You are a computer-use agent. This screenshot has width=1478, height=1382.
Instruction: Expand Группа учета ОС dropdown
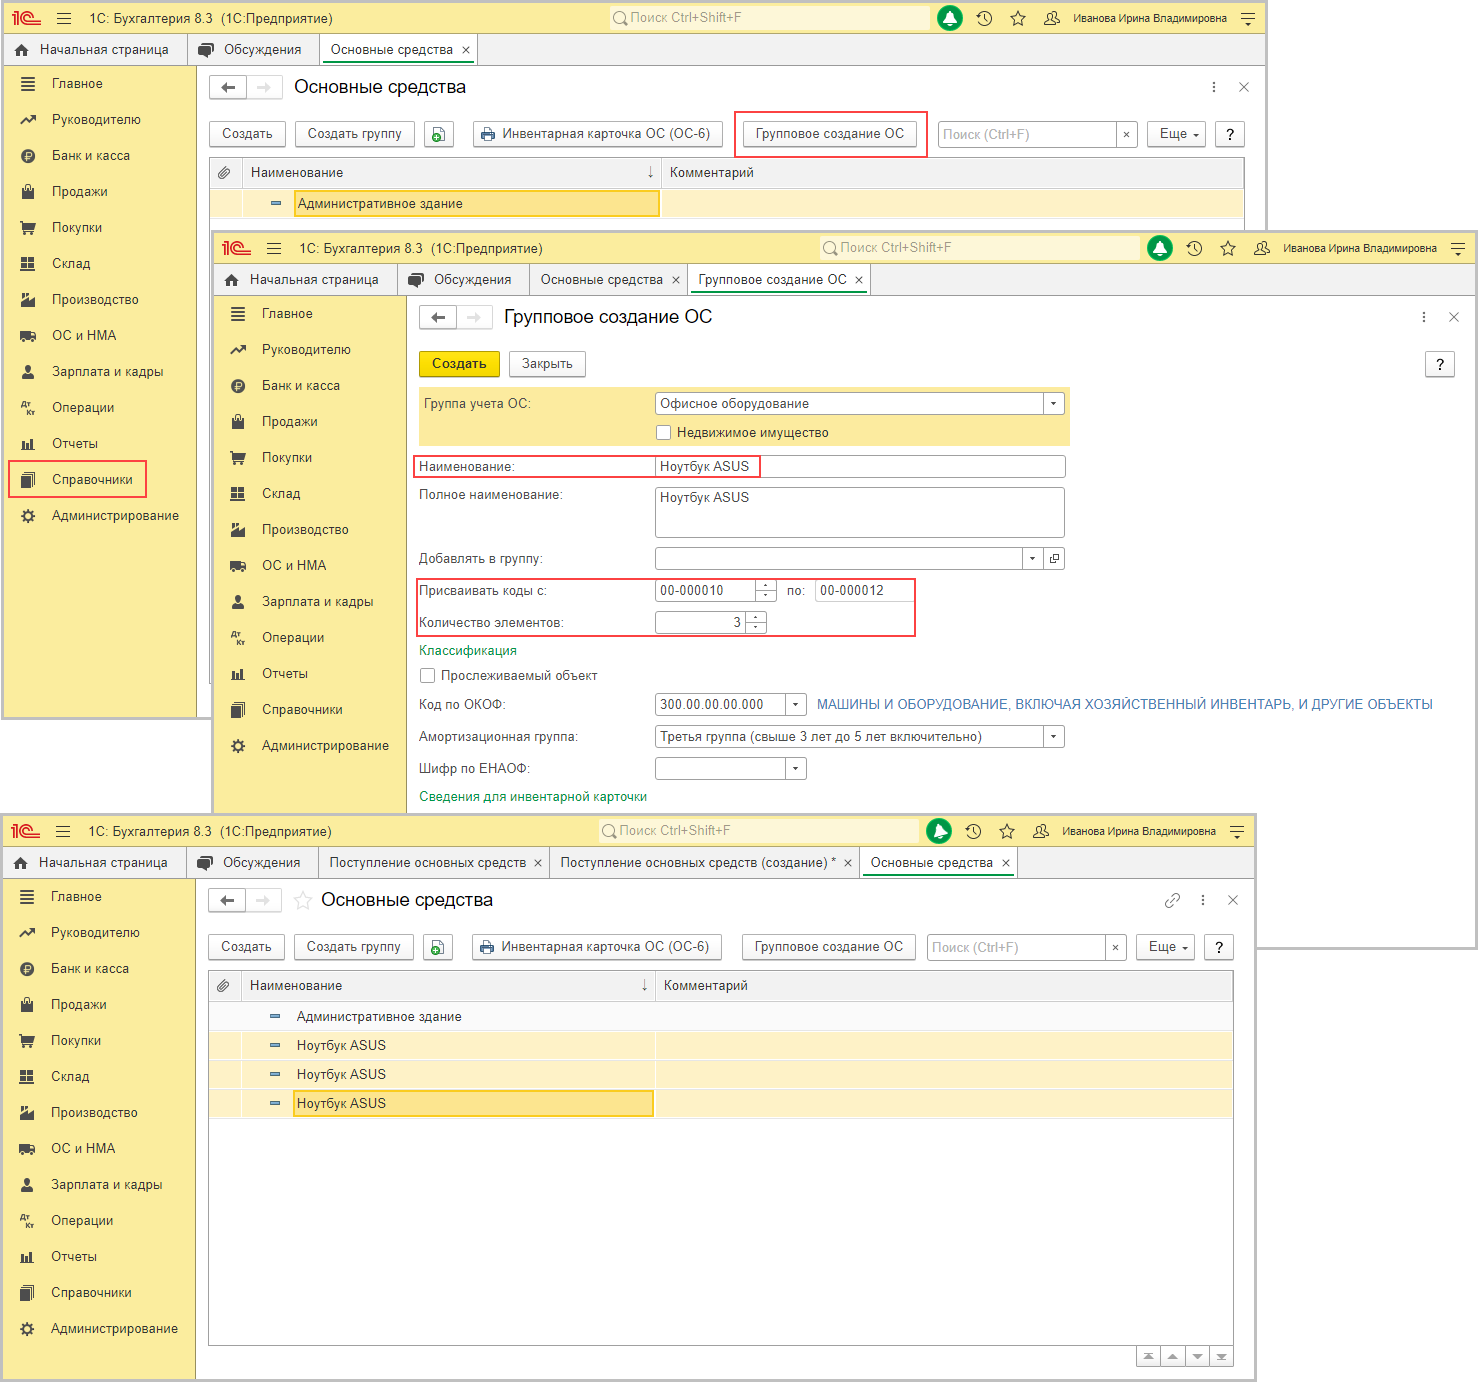click(x=1054, y=404)
